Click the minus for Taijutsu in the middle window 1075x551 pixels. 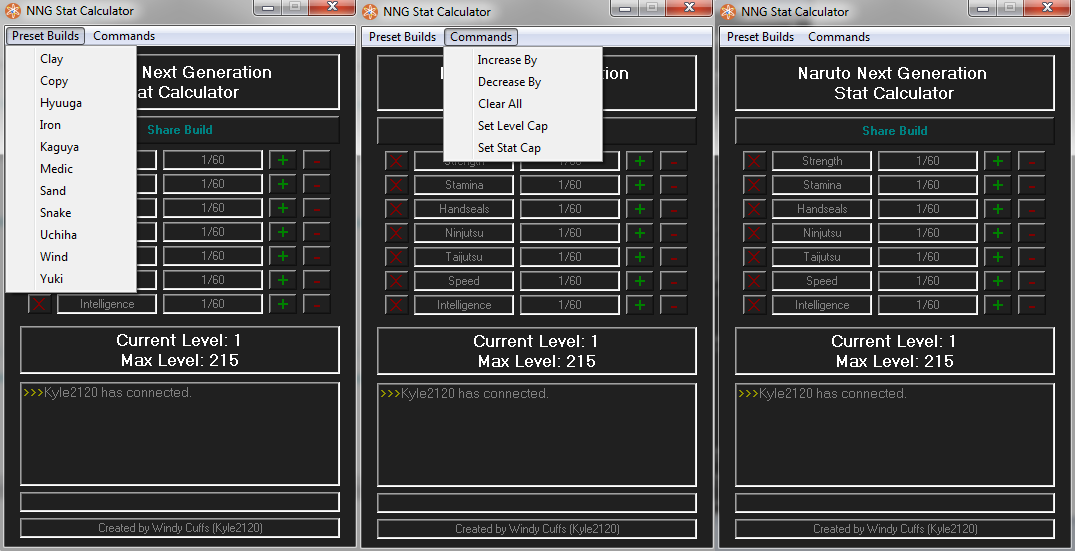pos(674,257)
